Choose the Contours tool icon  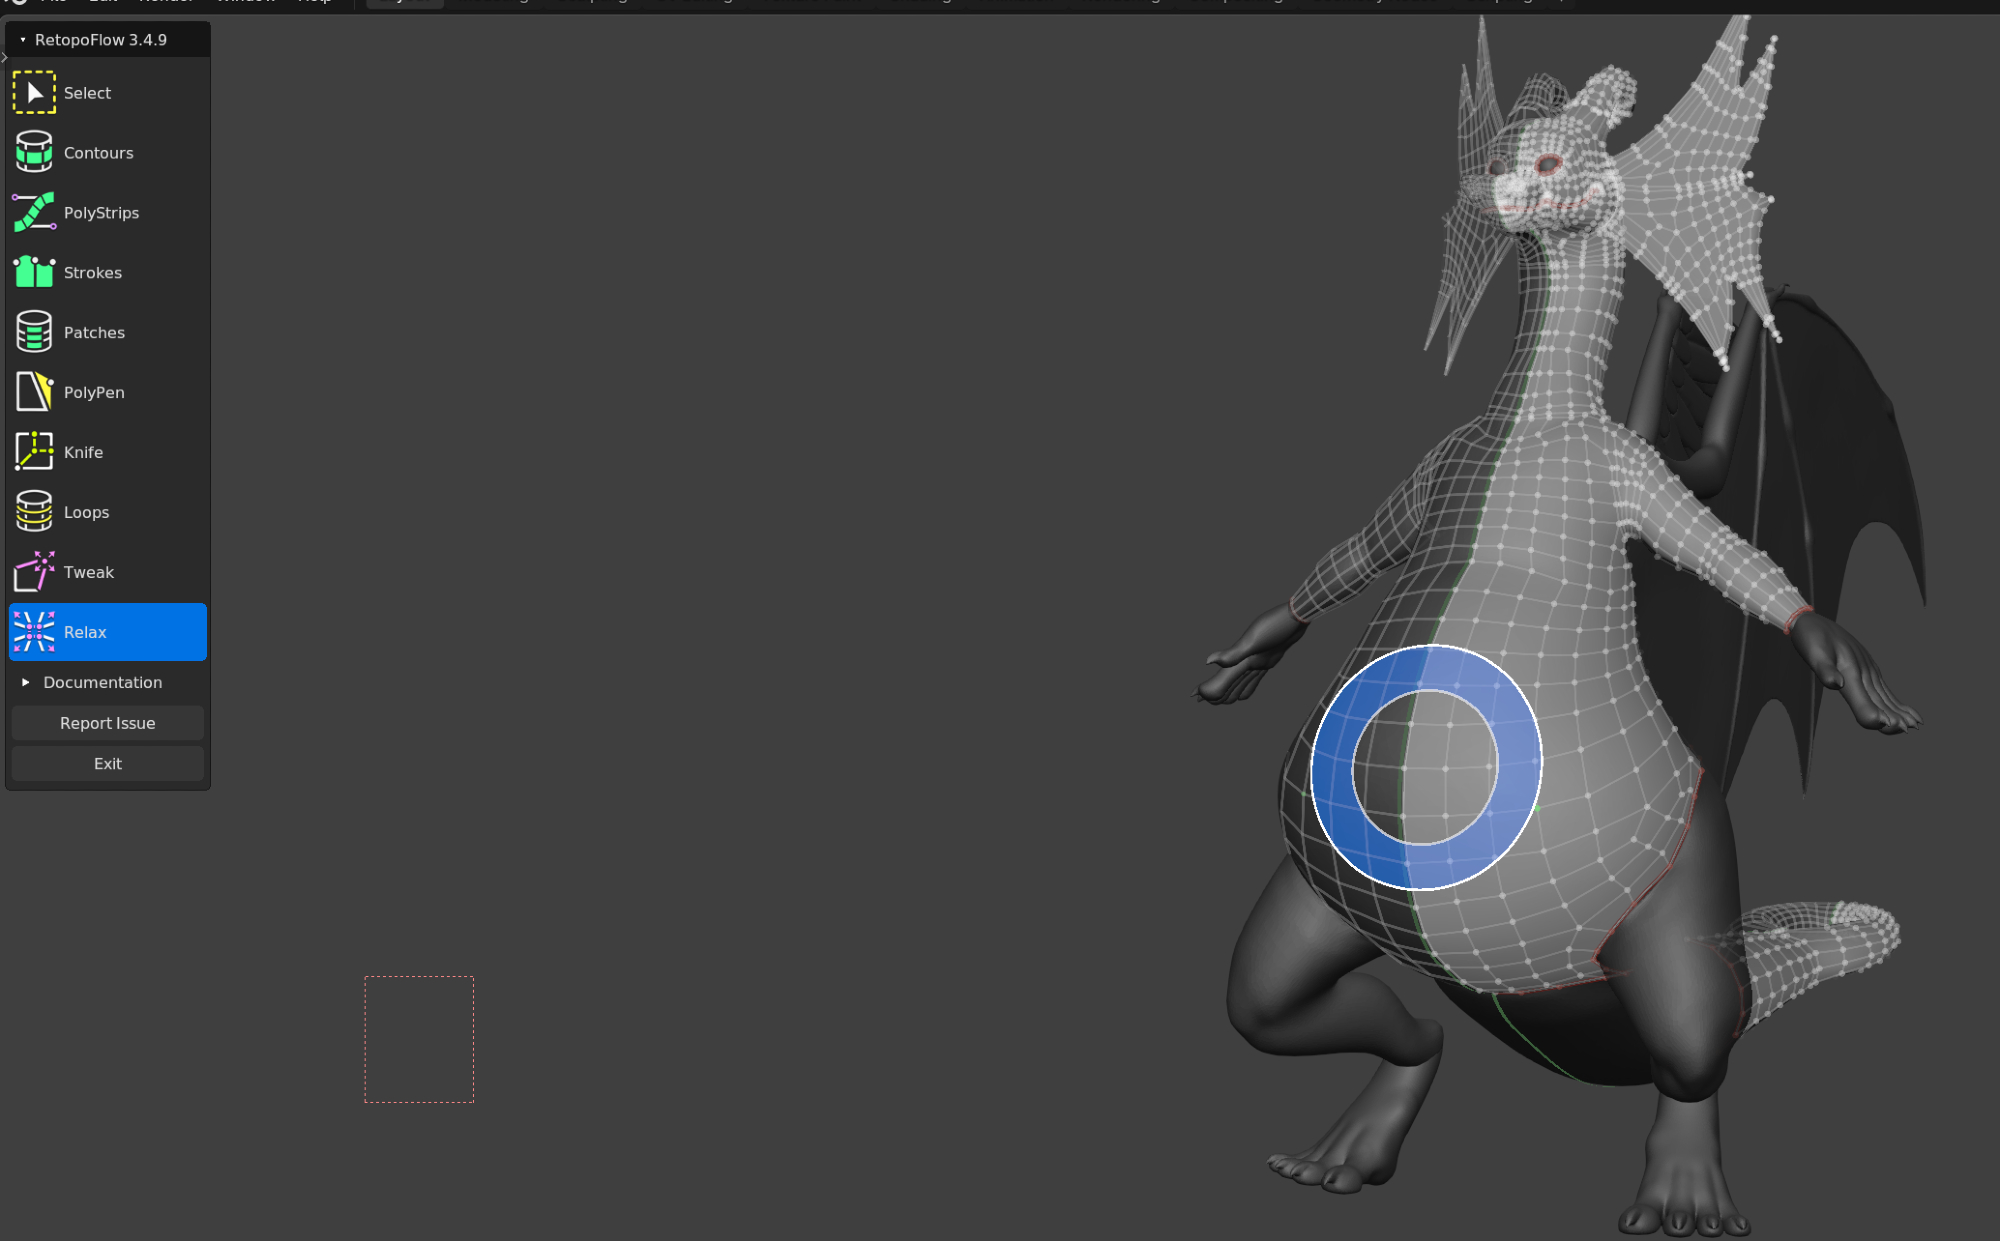coord(34,152)
